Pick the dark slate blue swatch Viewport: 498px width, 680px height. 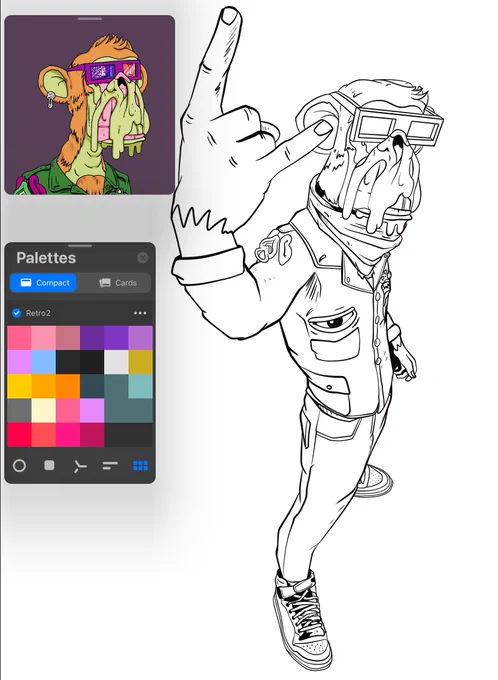tap(92, 386)
